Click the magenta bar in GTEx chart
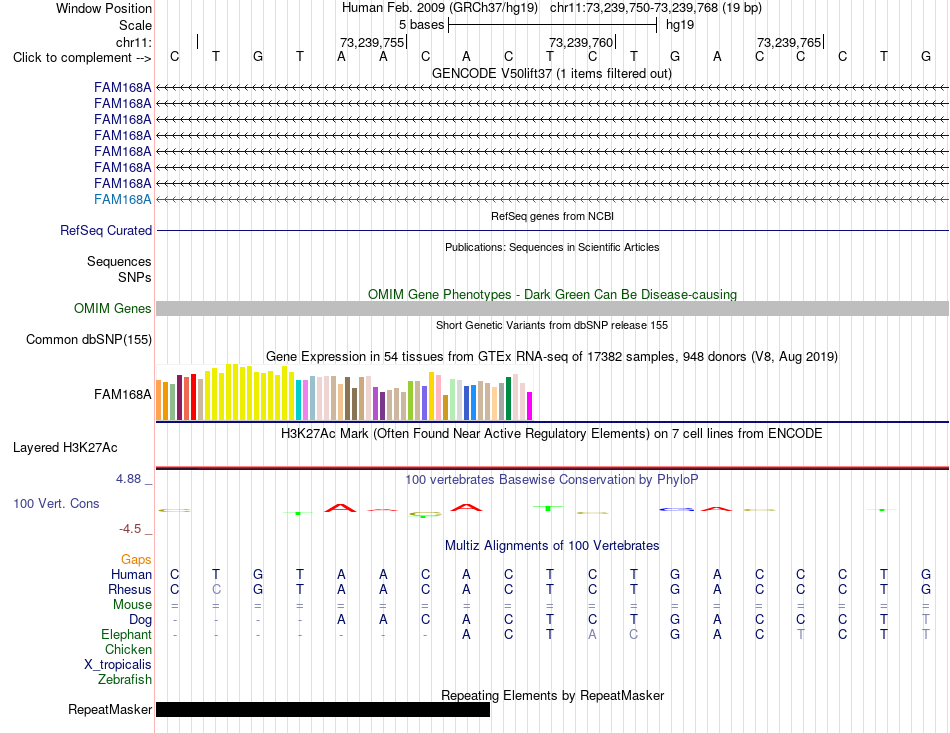950x733 pixels. 530,406
